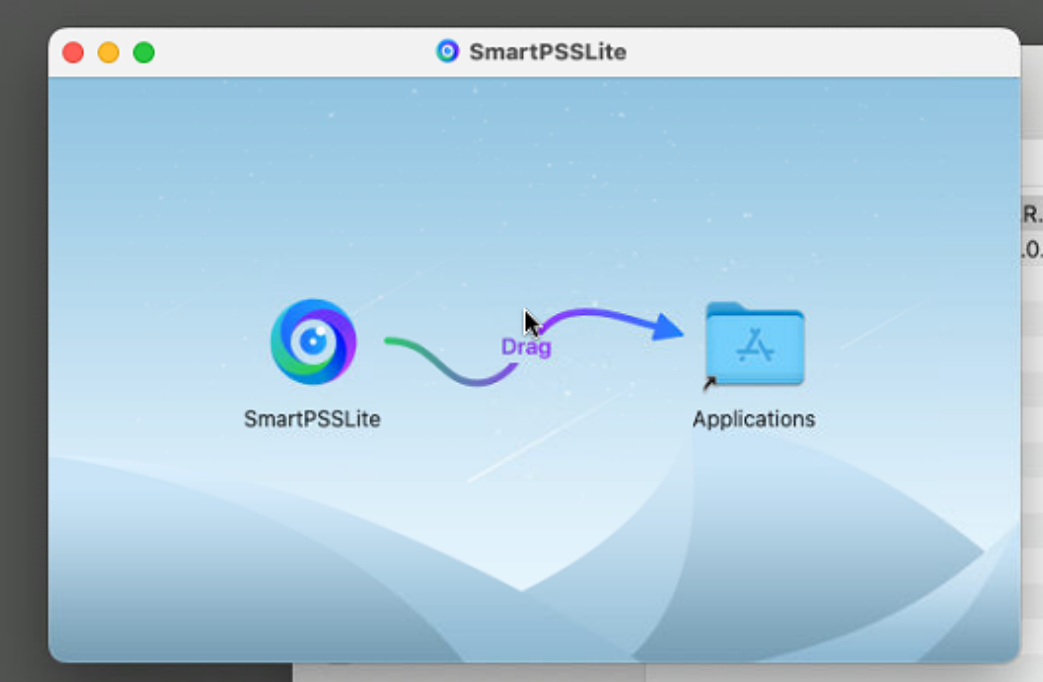Viewport: 1043px width, 682px height.
Task: Close the SmartPSSLite installer window
Action: [x=73, y=53]
